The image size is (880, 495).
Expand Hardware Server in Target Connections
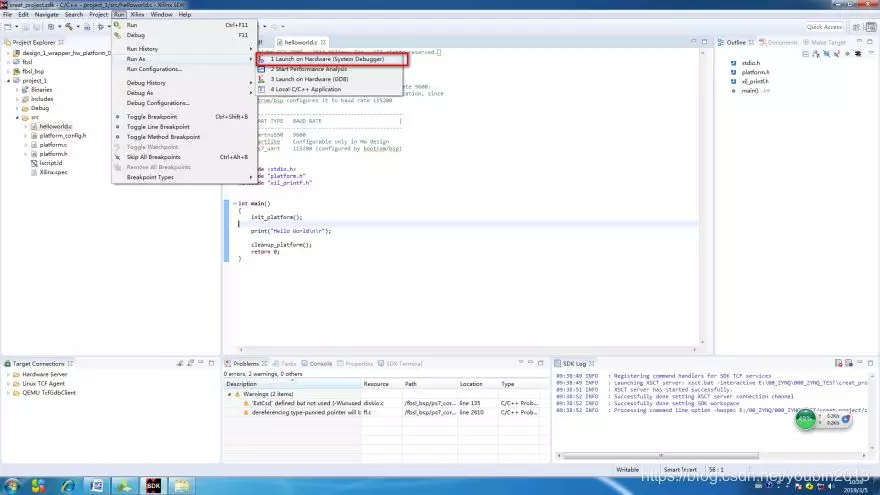8,374
